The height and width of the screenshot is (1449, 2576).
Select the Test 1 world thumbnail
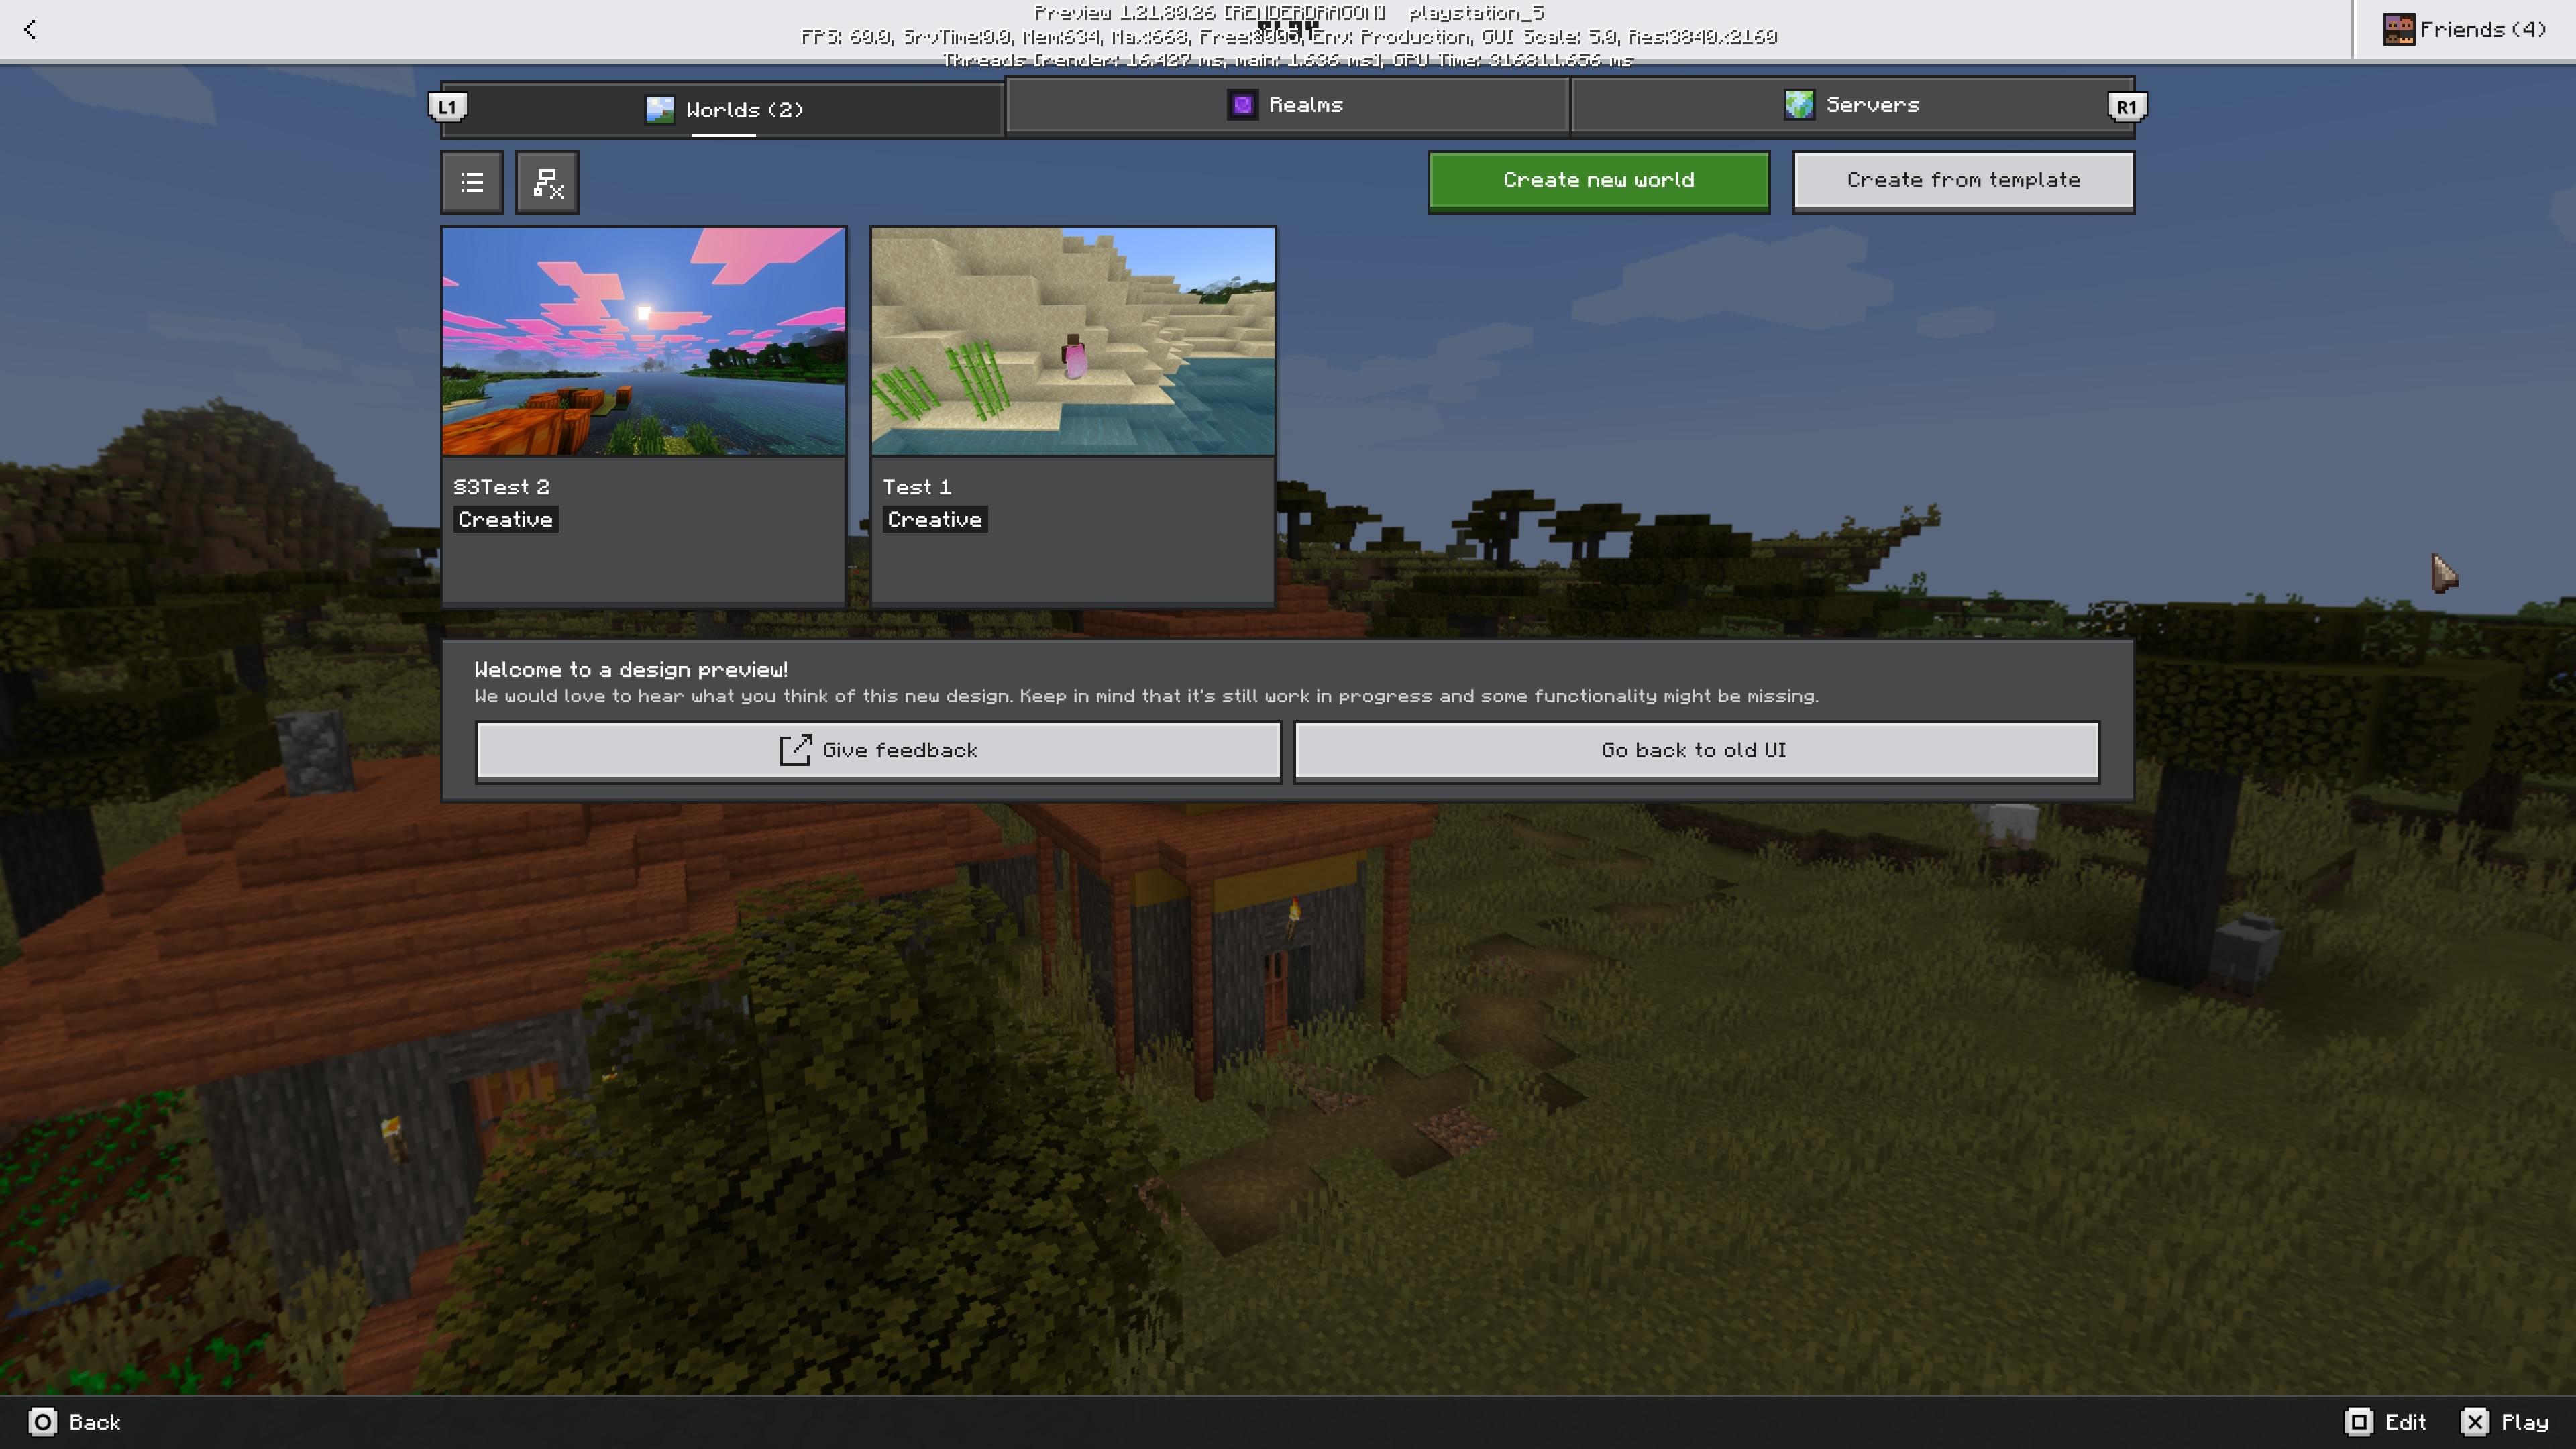[1072, 342]
